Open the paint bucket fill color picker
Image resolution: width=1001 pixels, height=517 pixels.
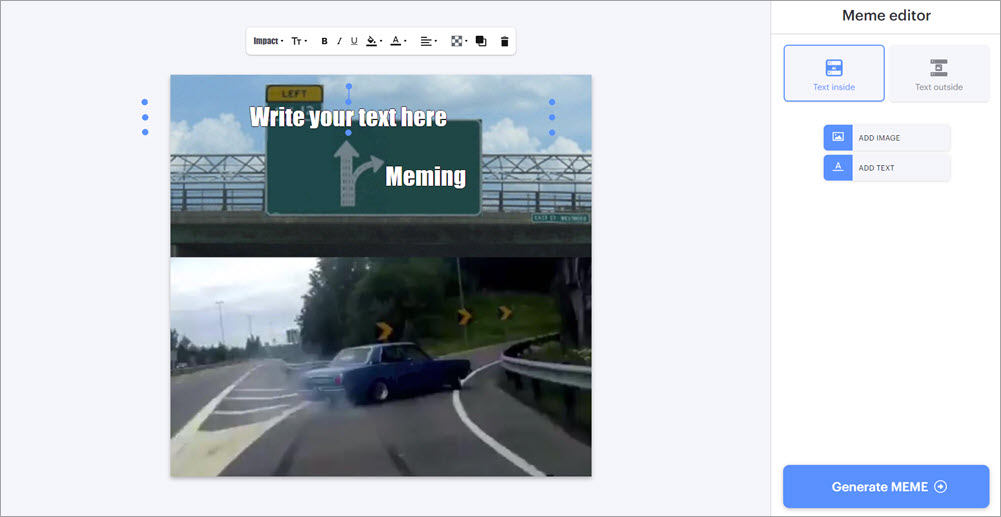373,41
